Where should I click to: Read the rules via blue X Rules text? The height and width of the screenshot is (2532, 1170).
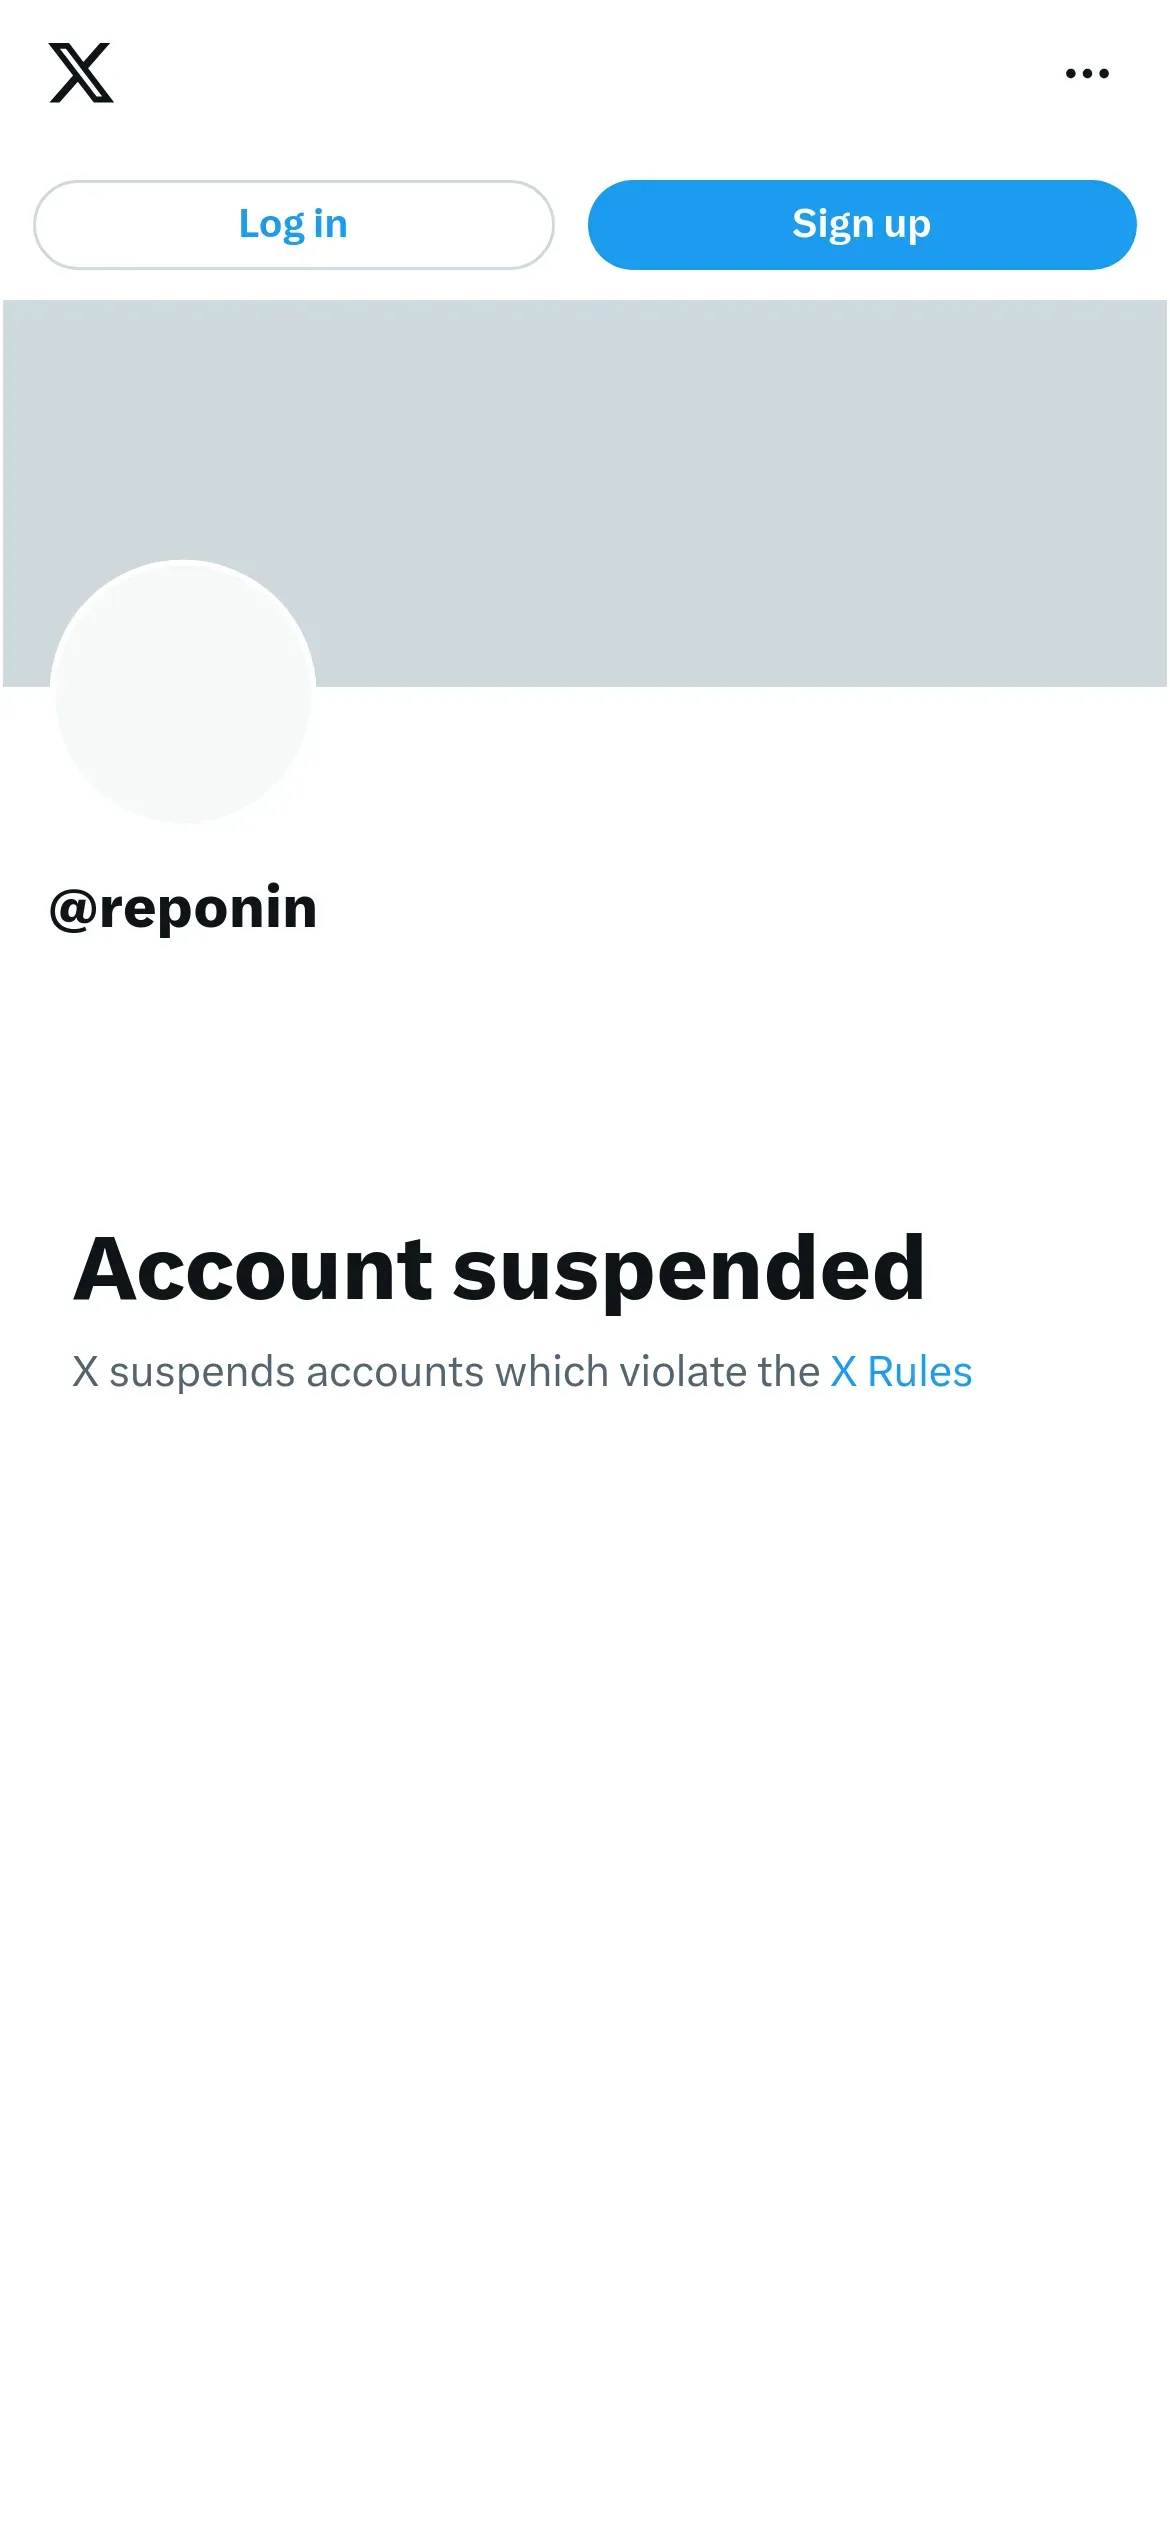901,1372
